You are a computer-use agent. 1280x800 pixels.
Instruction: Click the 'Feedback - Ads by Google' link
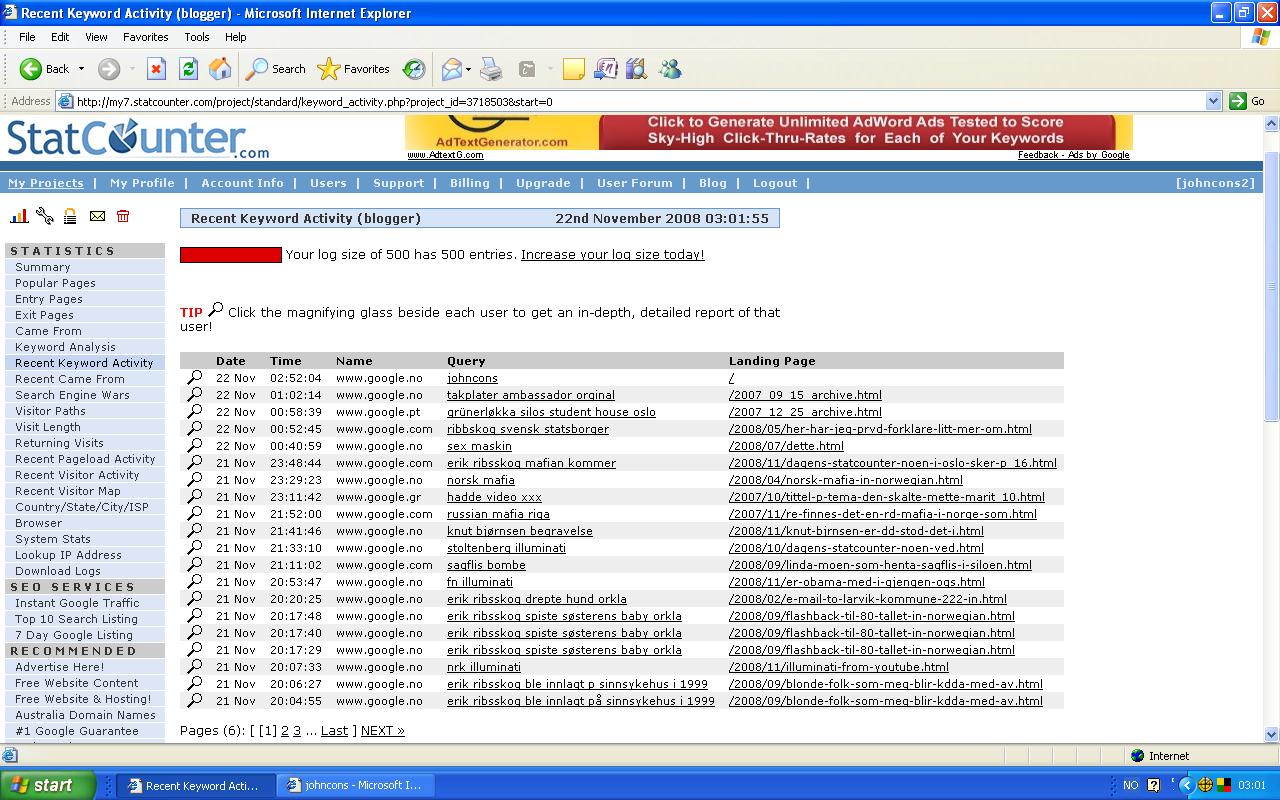click(1074, 155)
